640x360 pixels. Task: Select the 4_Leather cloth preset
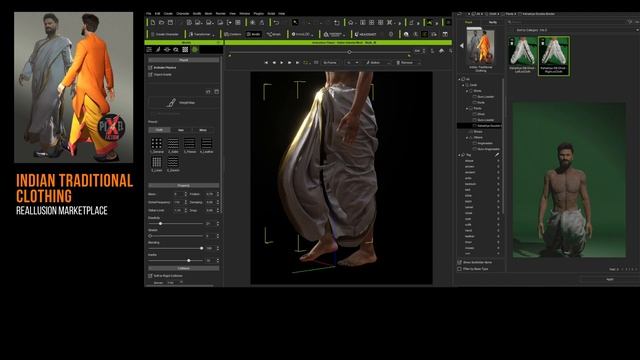pyautogui.click(x=206, y=145)
